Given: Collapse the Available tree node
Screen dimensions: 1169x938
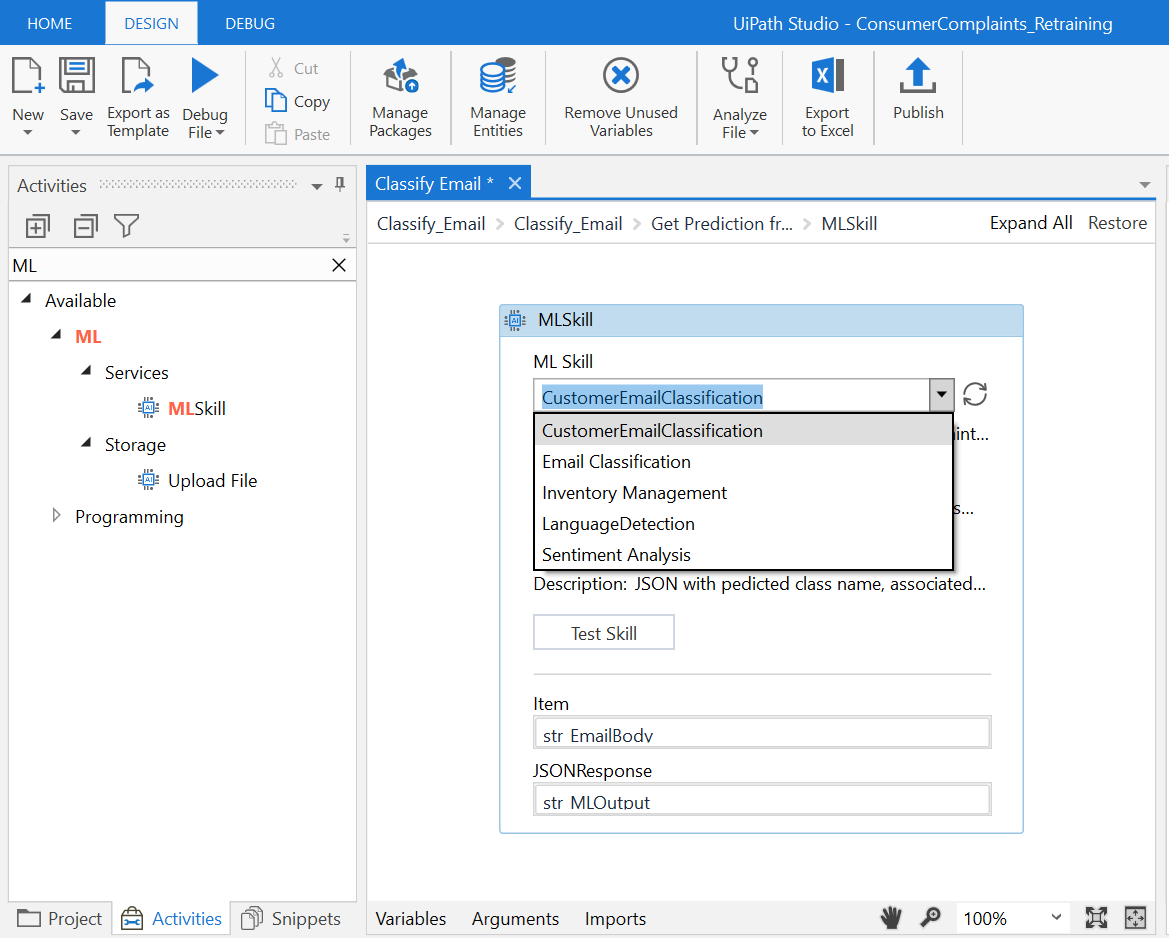Looking at the screenshot, I should 27,299.
